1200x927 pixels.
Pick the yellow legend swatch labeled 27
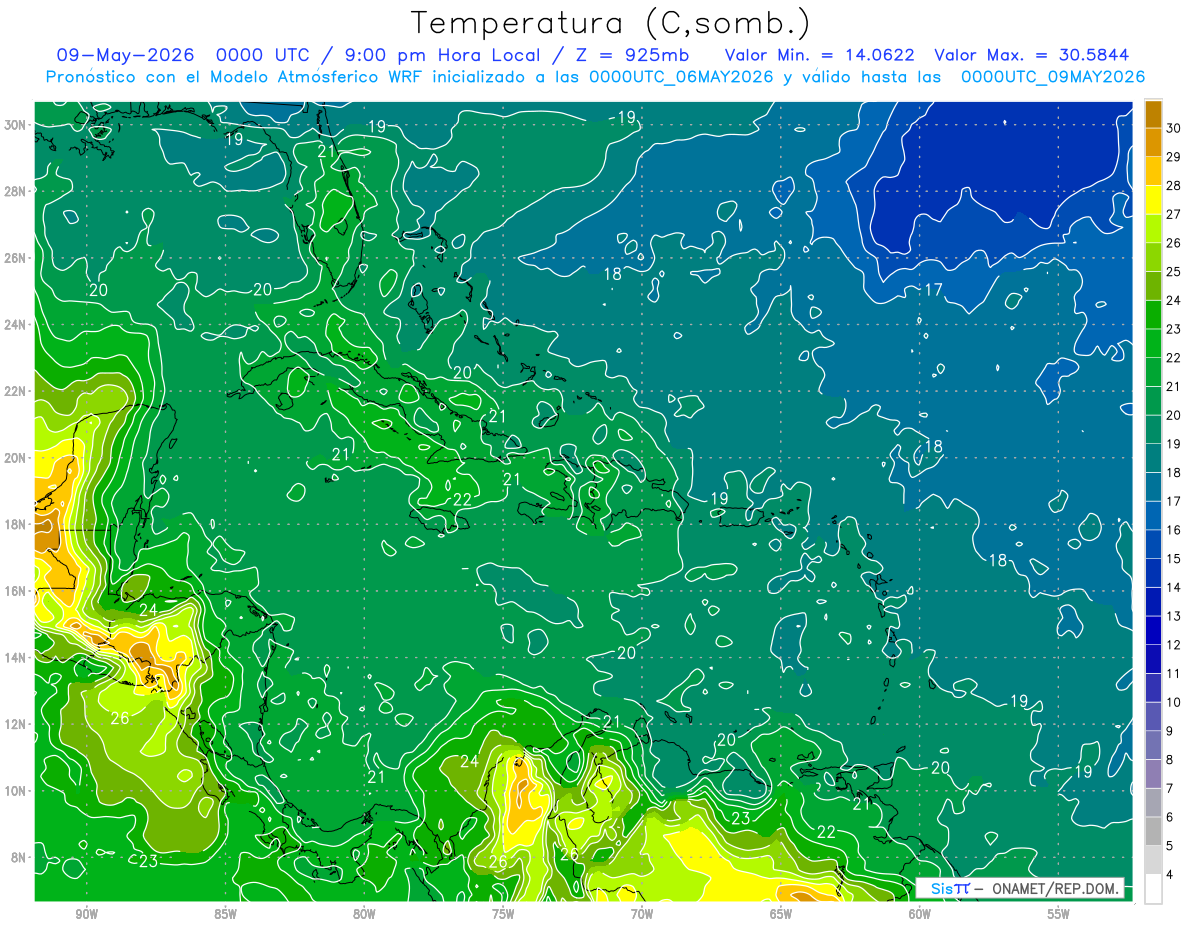pyautogui.click(x=1153, y=200)
